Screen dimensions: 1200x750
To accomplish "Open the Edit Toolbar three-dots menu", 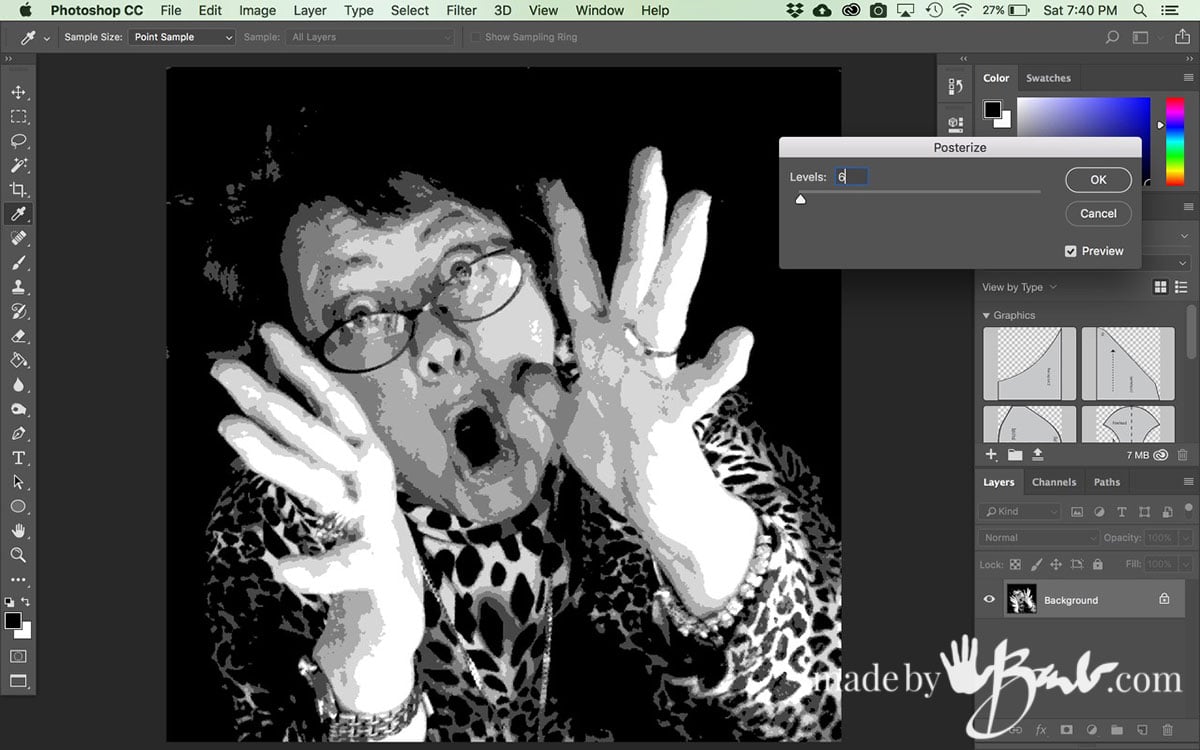I will [18, 579].
